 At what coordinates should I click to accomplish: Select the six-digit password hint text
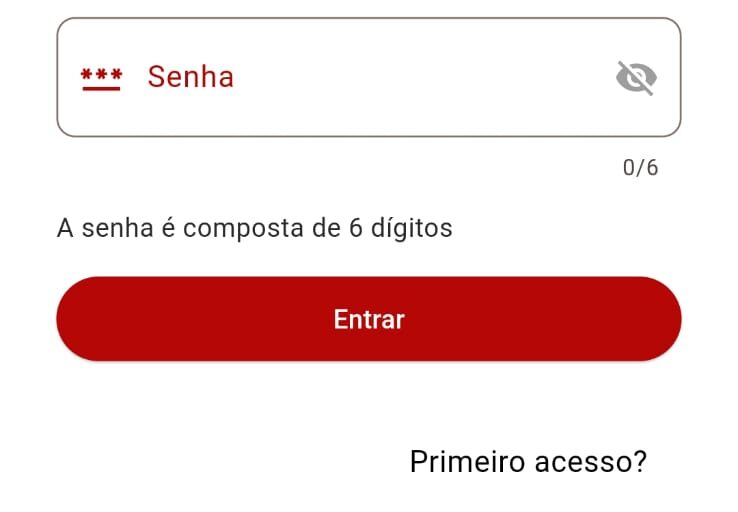[255, 228]
